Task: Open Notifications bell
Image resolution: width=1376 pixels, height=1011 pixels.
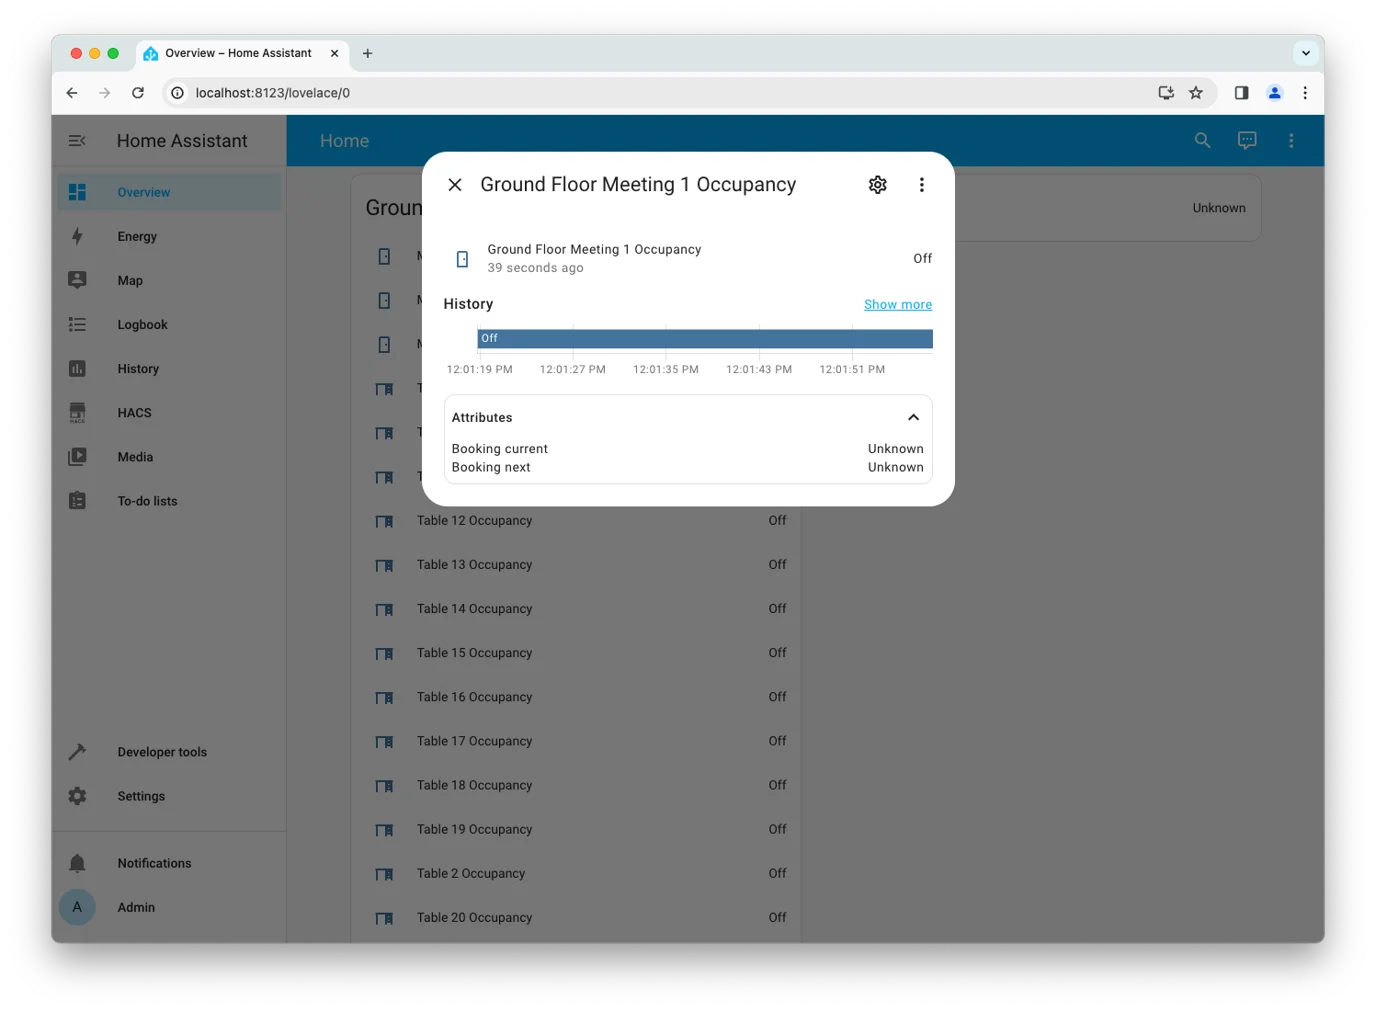Action: point(77,863)
